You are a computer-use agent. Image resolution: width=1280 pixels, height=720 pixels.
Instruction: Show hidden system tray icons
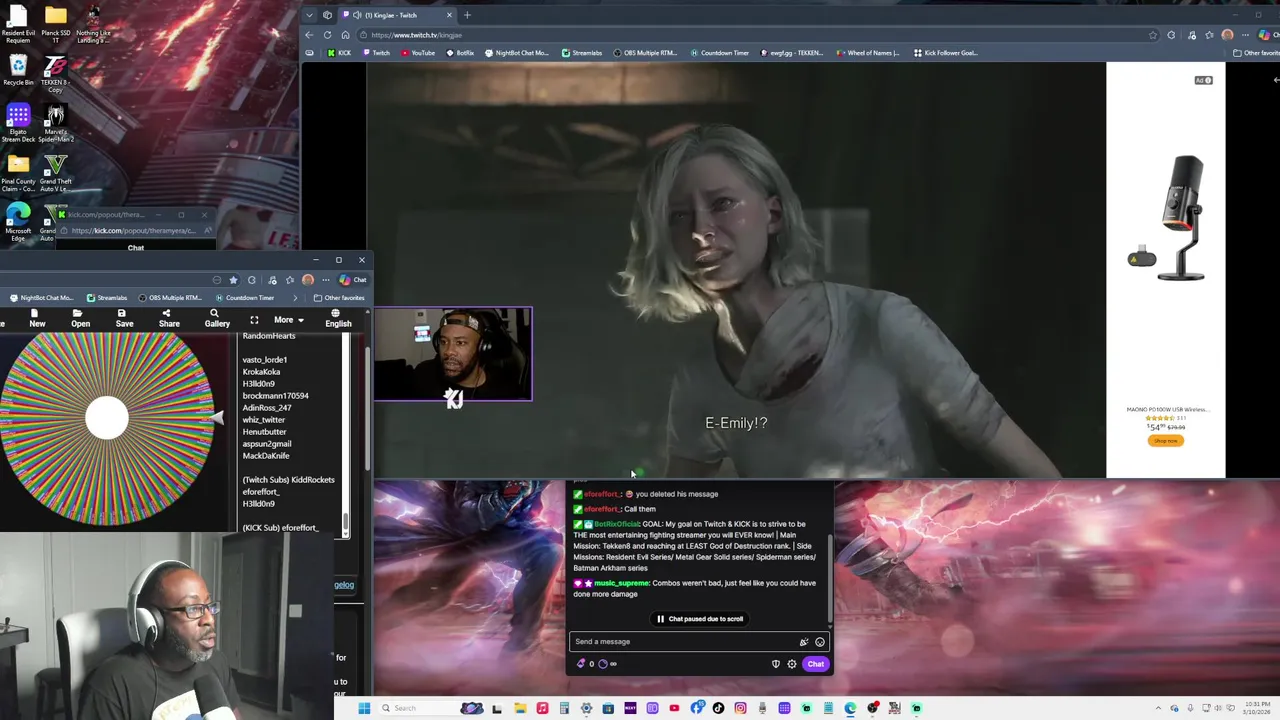coord(1158,708)
